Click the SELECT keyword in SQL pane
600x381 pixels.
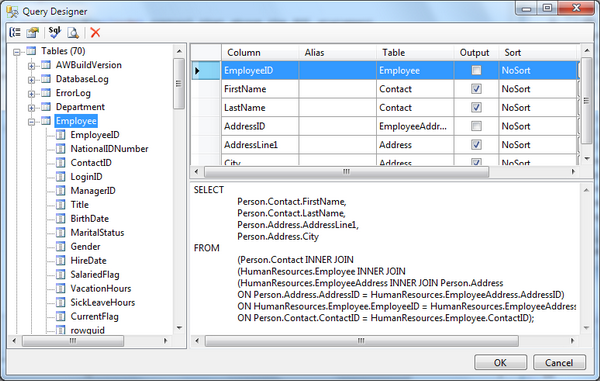coord(209,190)
